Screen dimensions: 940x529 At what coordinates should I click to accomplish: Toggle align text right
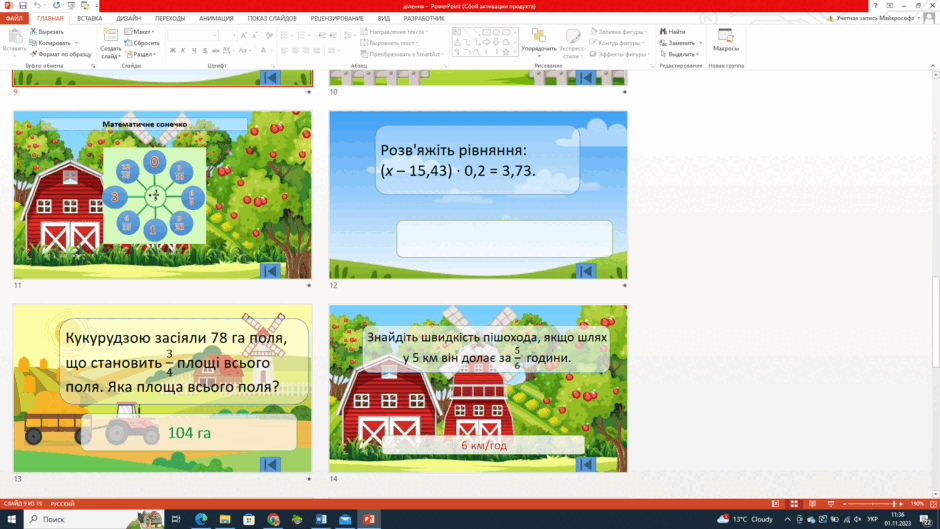[x=306, y=51]
